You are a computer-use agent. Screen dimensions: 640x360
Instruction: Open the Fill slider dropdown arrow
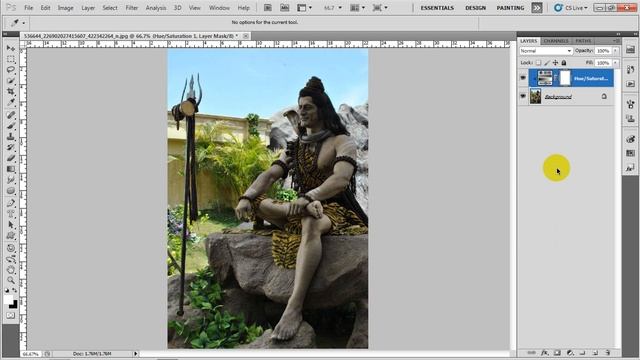click(x=616, y=63)
